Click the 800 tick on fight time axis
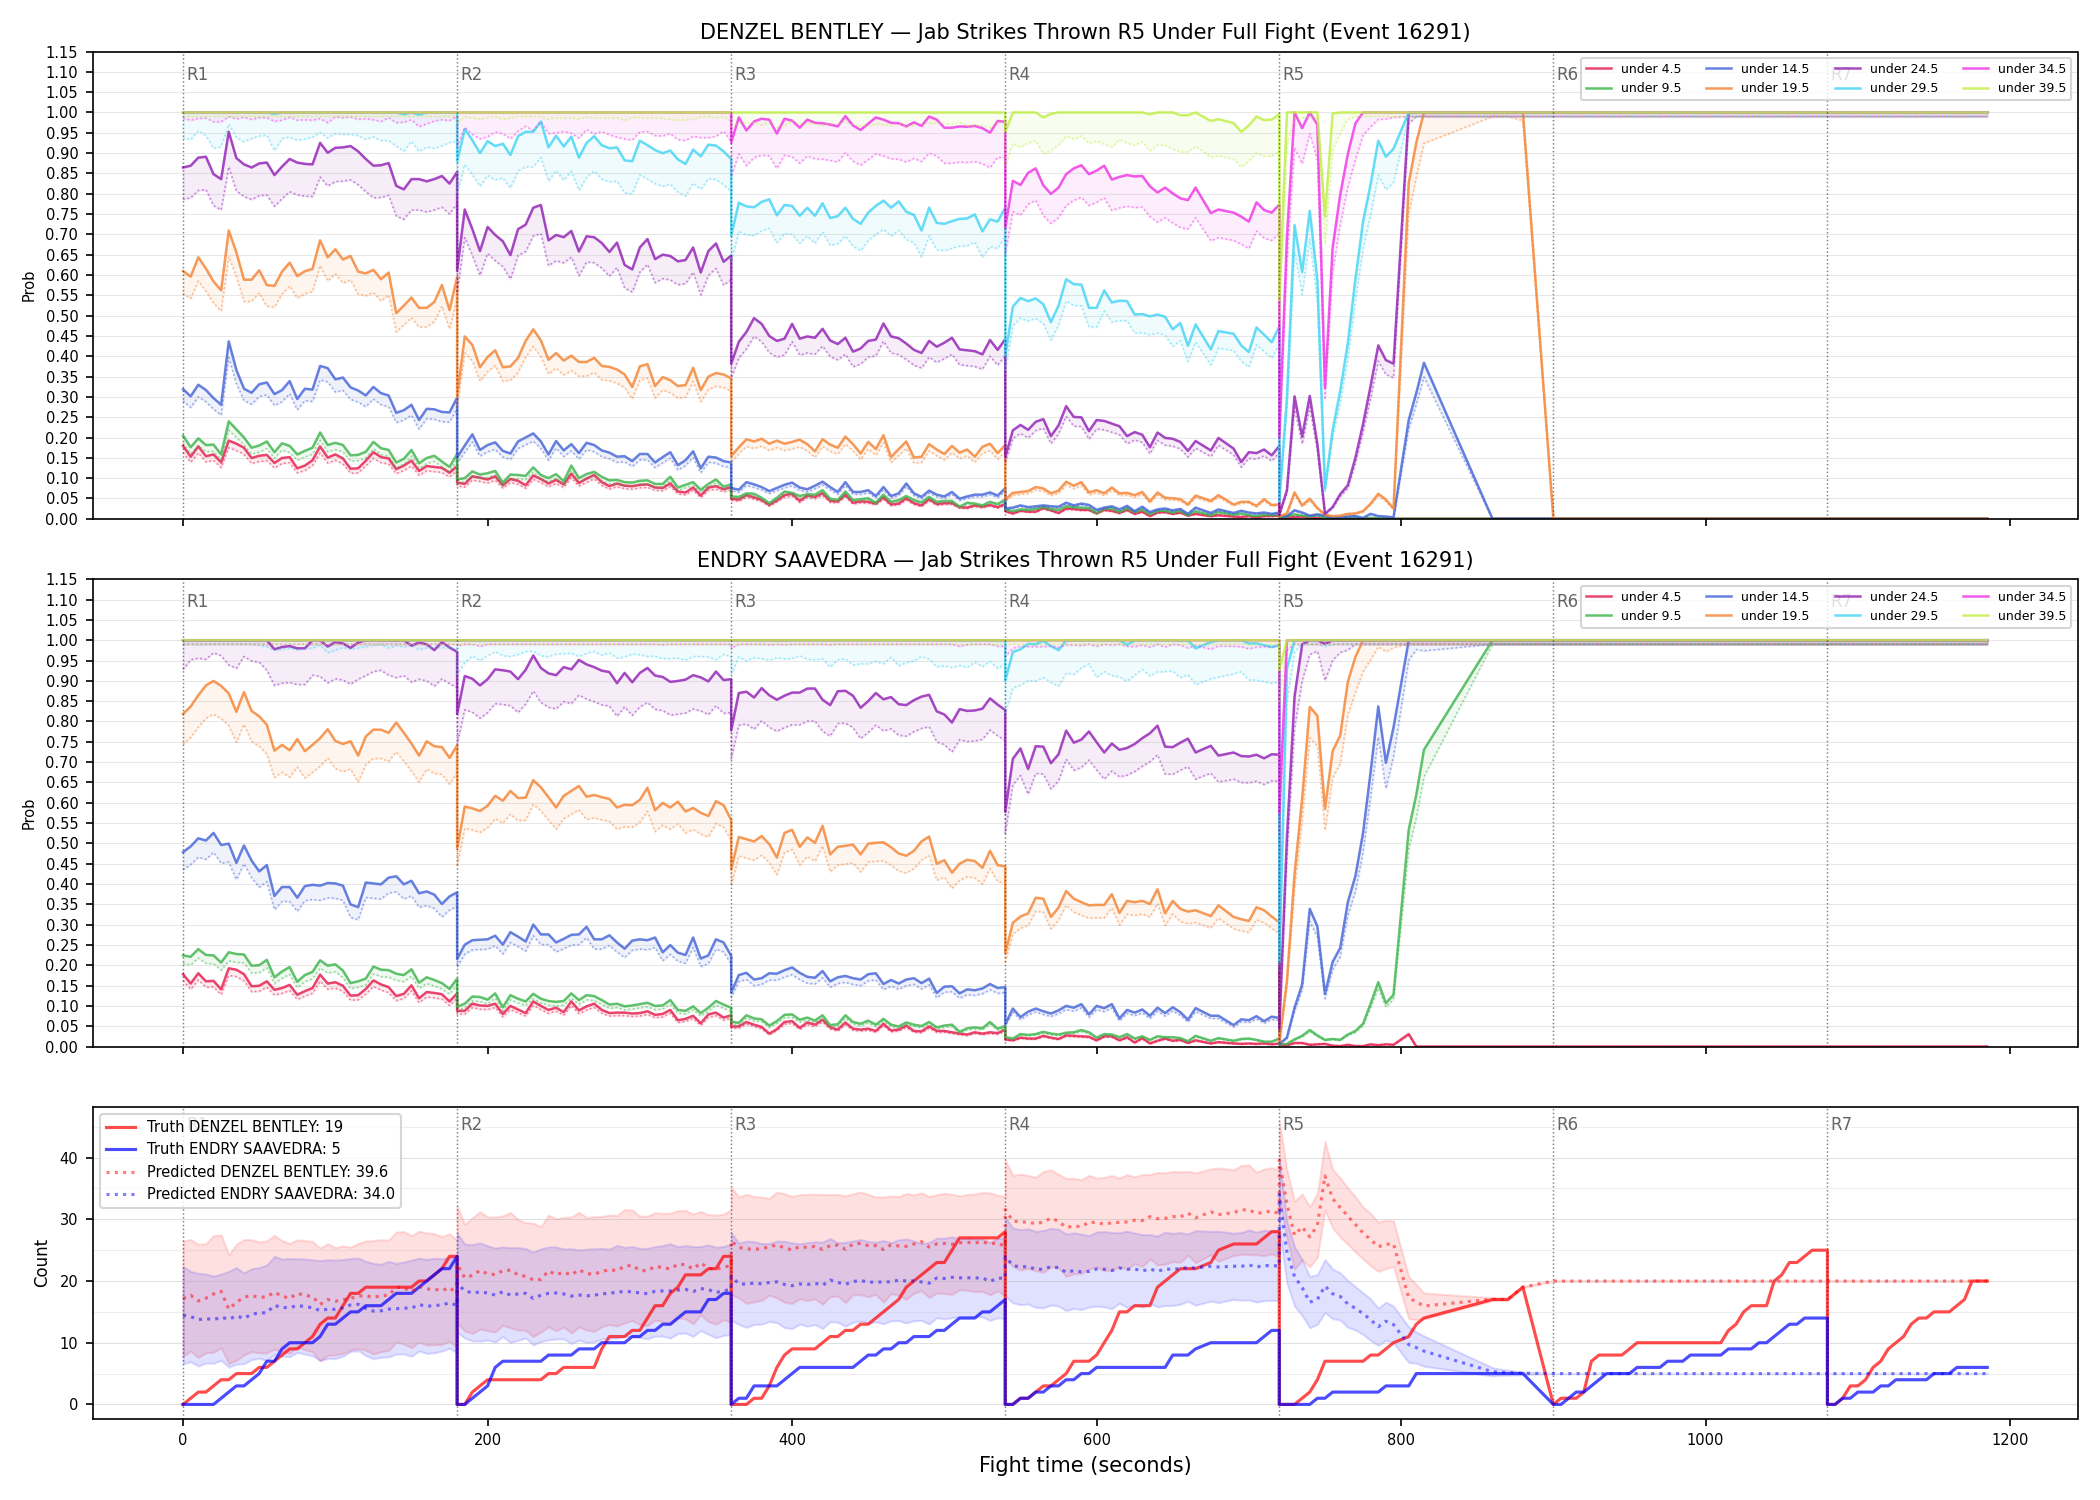 [x=1401, y=1439]
